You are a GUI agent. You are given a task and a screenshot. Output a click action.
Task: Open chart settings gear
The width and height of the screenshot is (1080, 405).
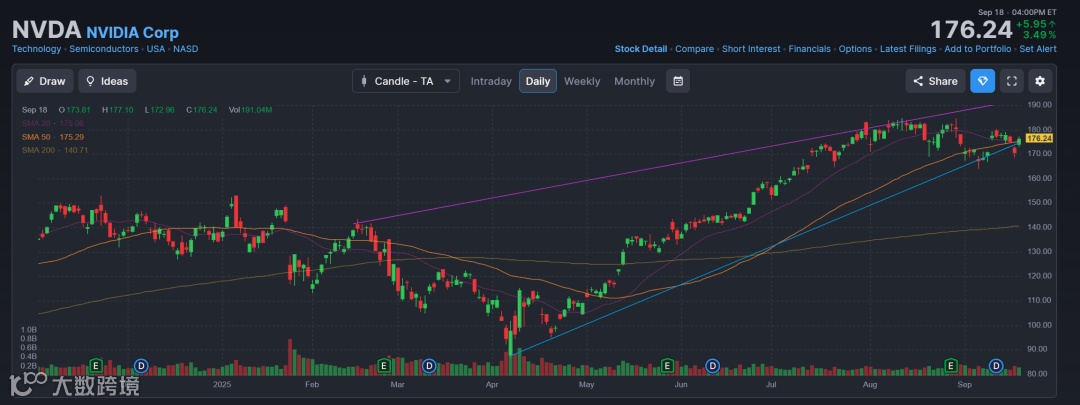click(1040, 81)
